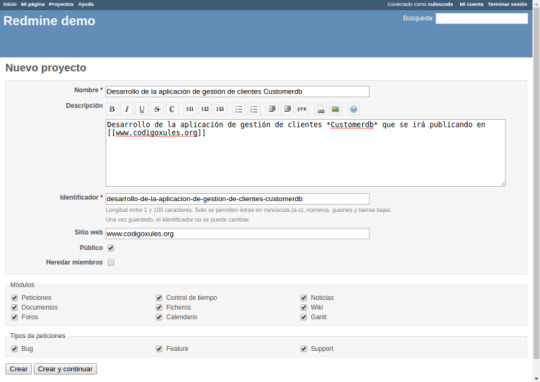Click the Nuevo proyecto heading

46,68
